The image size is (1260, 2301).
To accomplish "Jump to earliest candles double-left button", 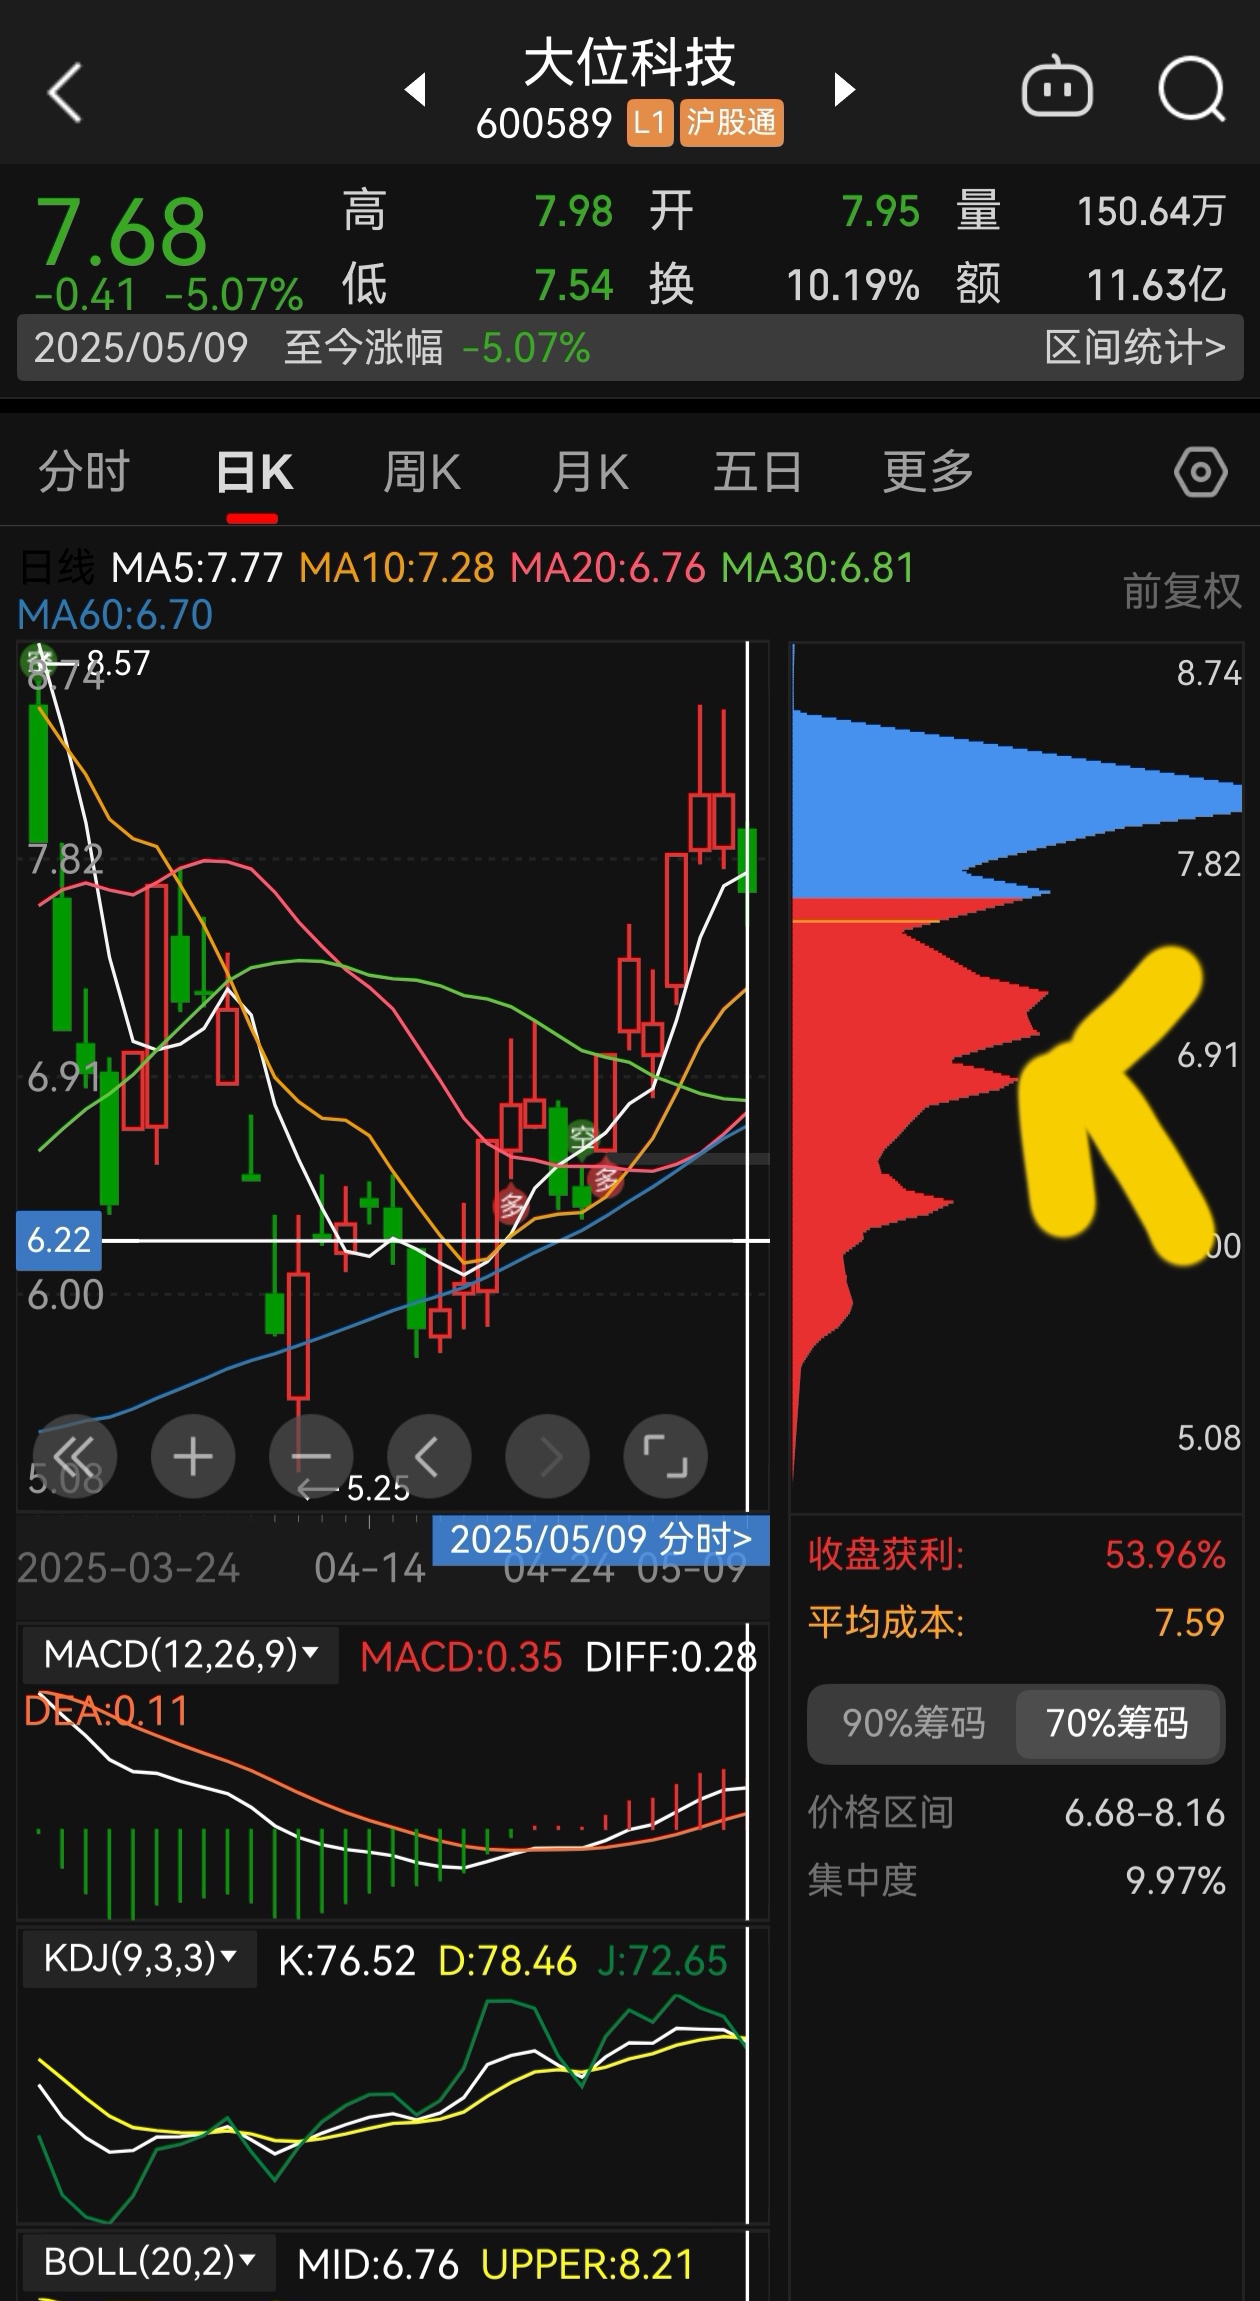I will point(75,1456).
